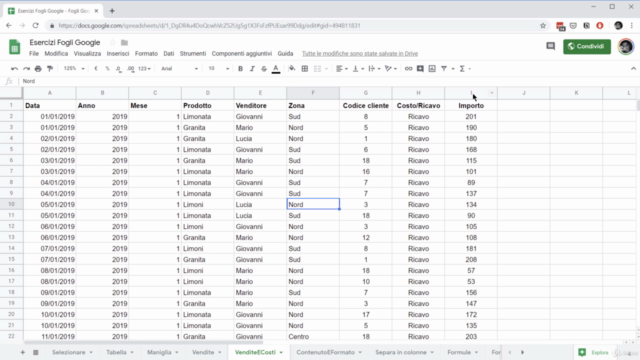Open the Google account avatar
The height and width of the screenshot is (360, 640).
pos(626,47)
